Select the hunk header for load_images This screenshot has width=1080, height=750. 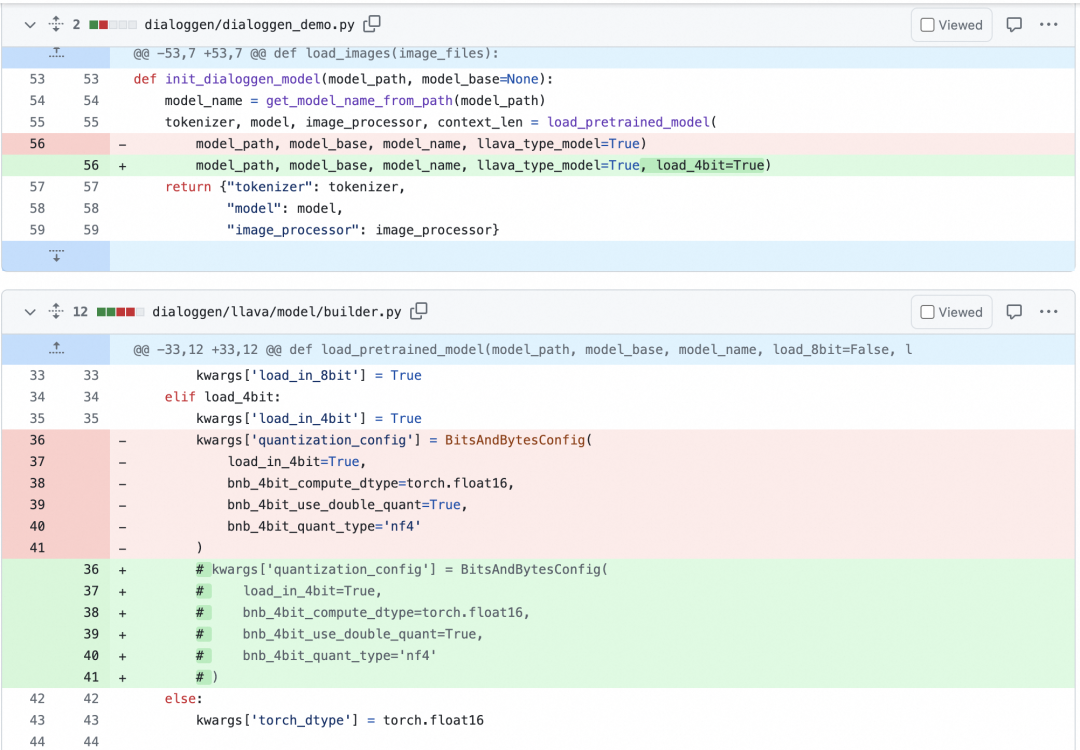pyautogui.click(x=315, y=54)
